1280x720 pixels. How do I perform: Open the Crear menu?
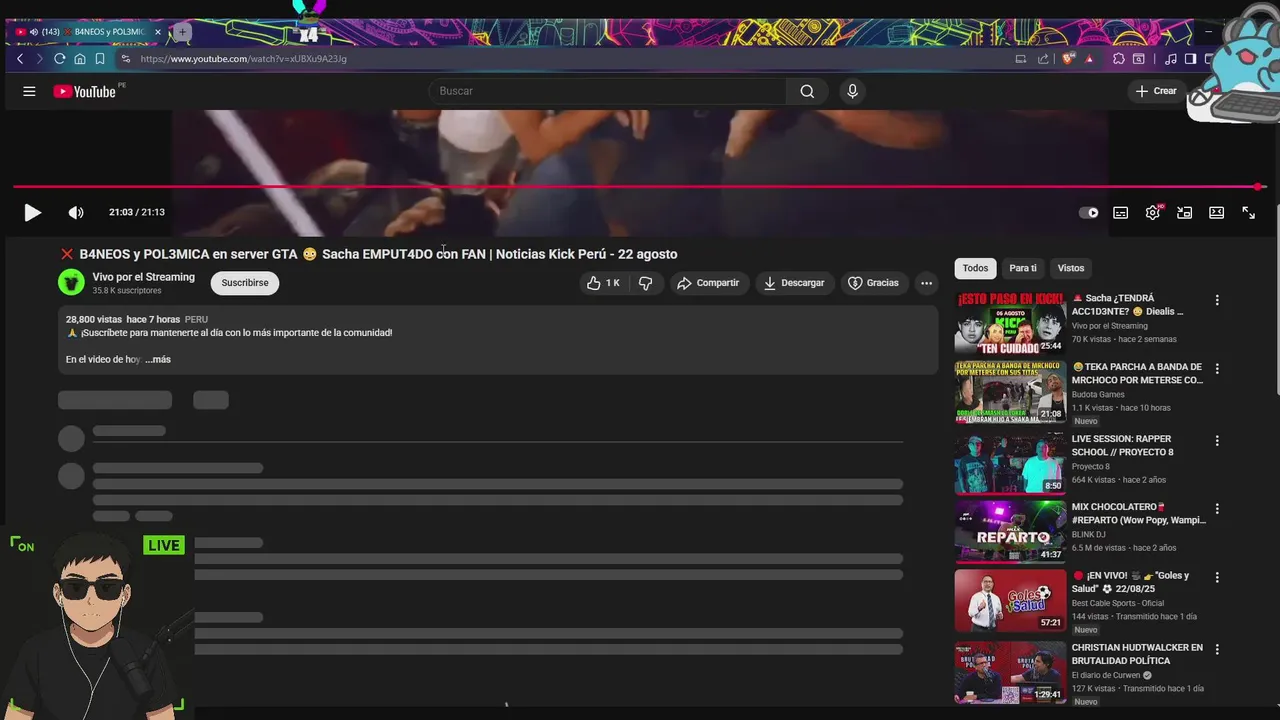tap(1156, 91)
